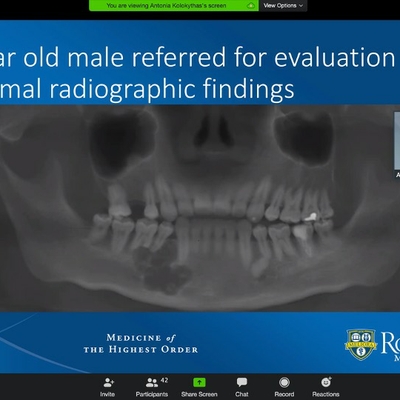The height and width of the screenshot is (400, 400).
Task: Click the Reactions label text
Action: pyautogui.click(x=326, y=394)
